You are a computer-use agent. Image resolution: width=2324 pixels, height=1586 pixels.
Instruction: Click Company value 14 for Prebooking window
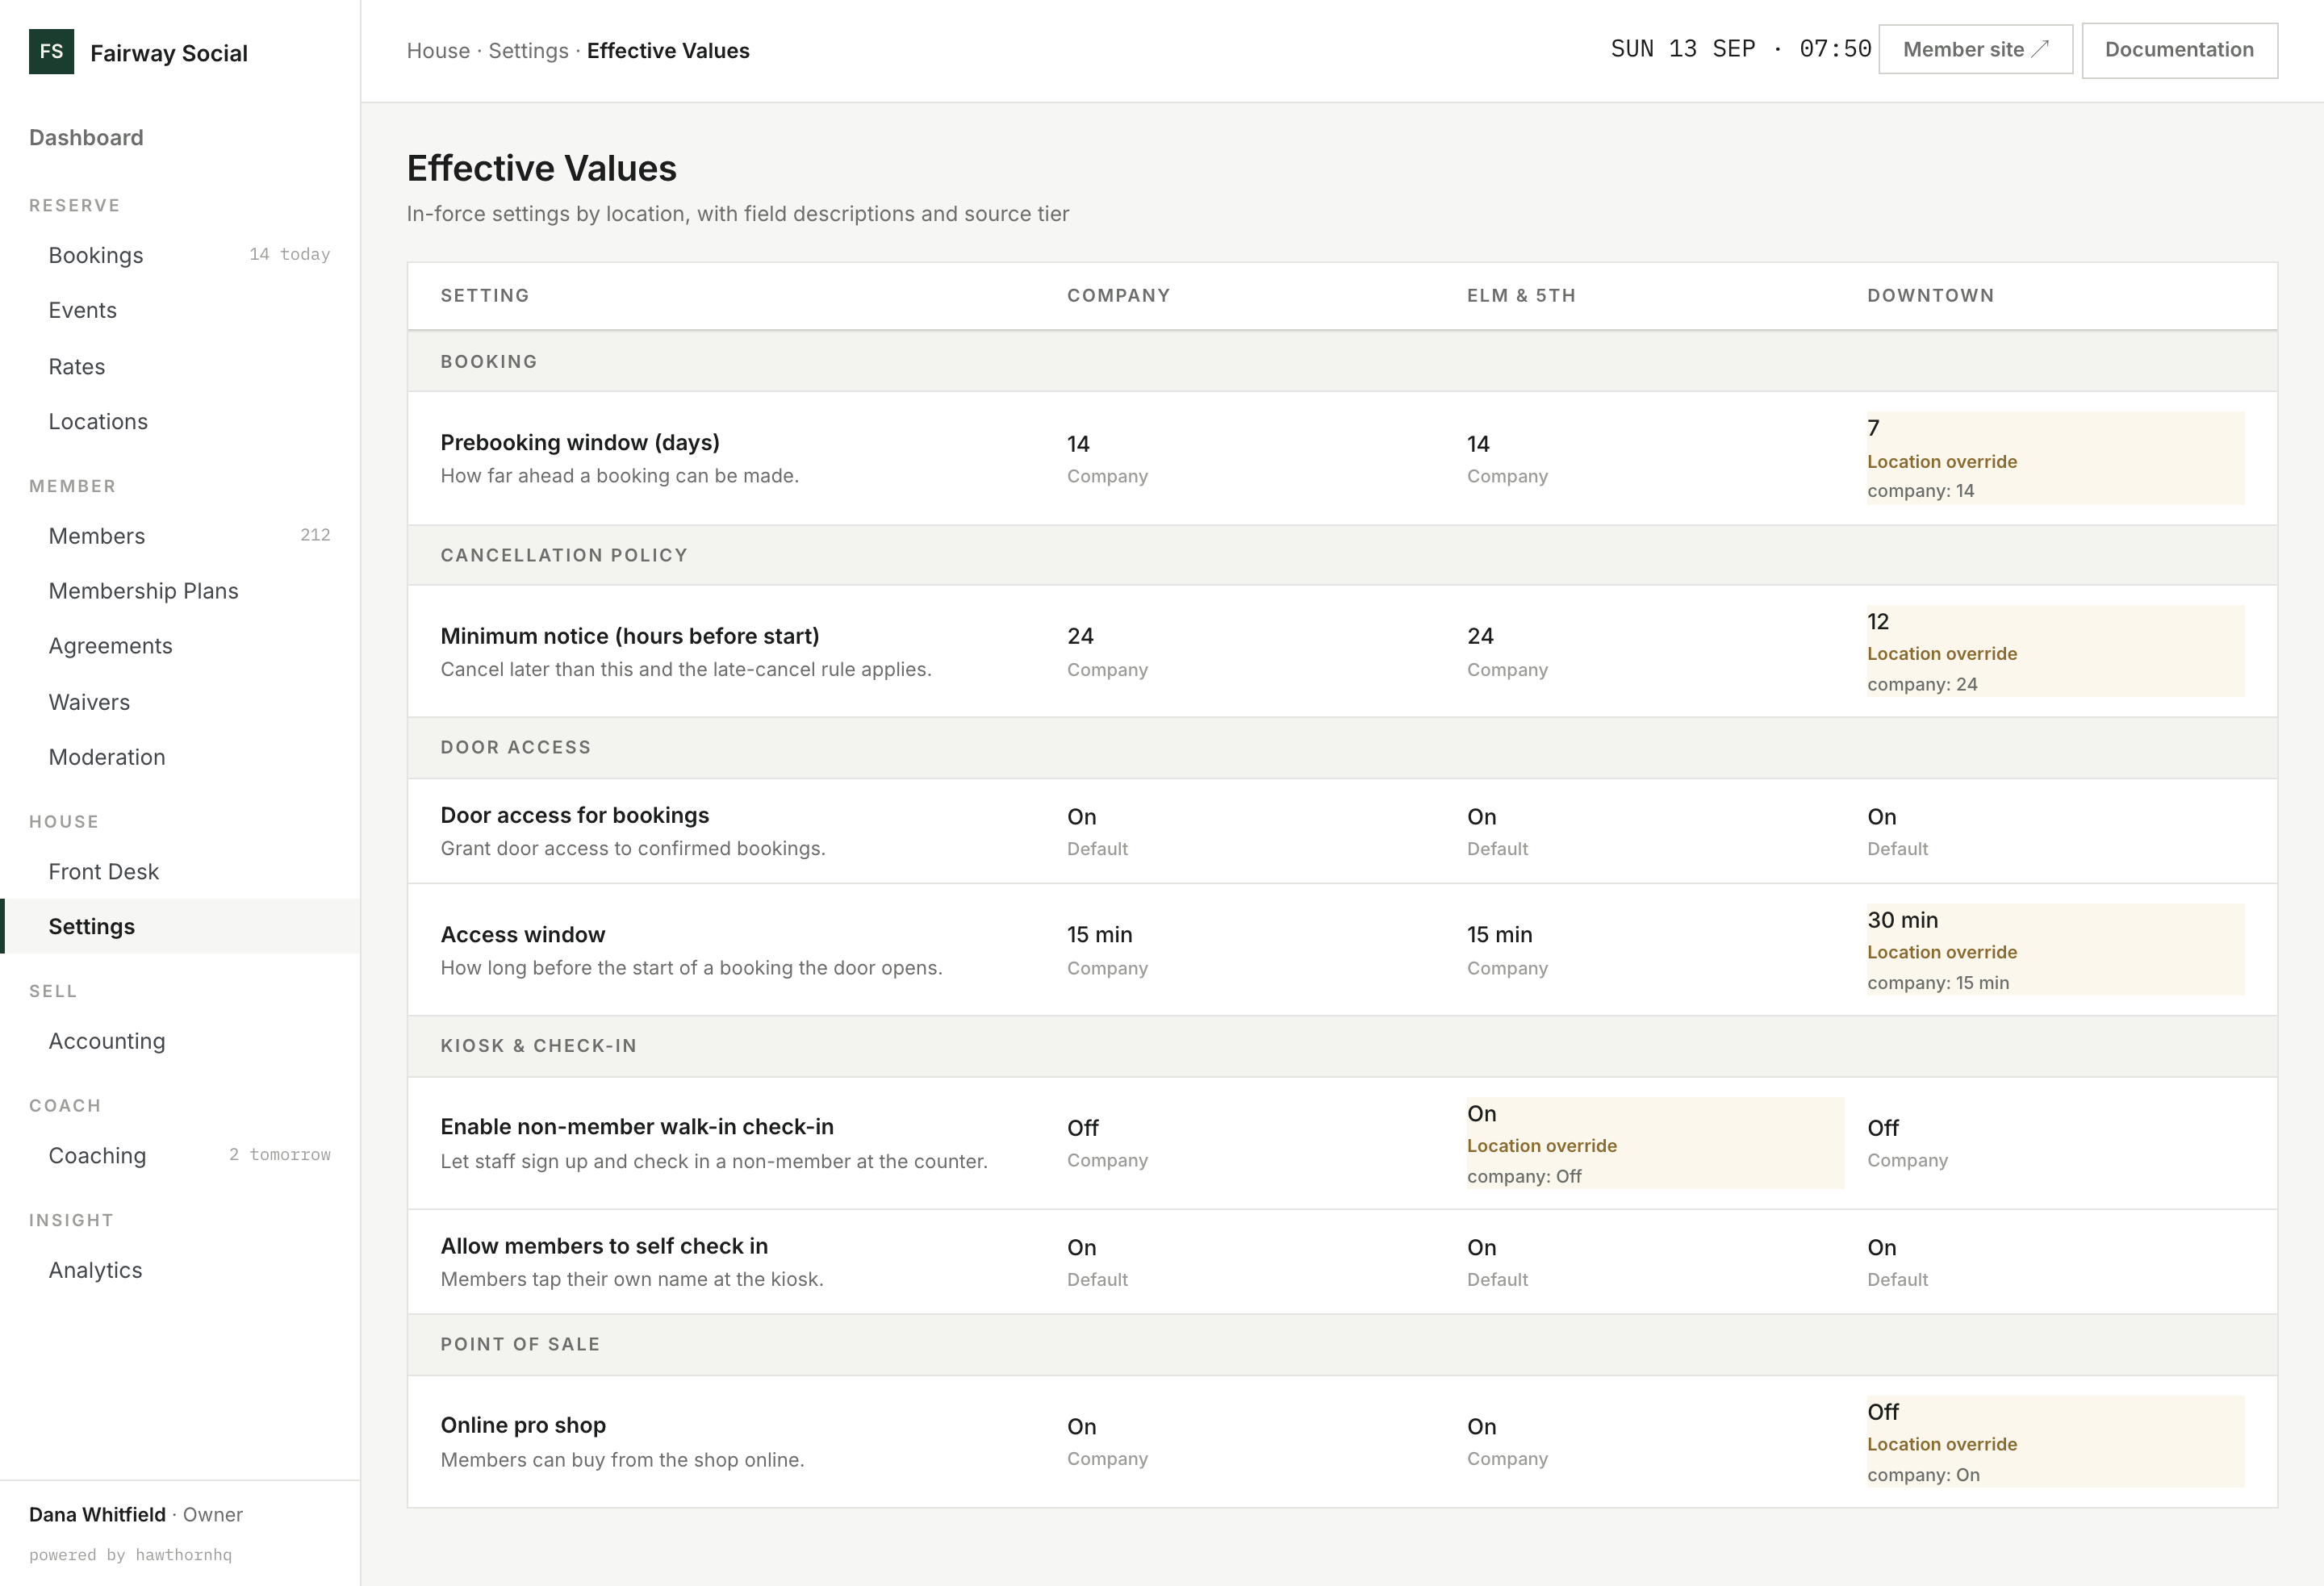1078,444
